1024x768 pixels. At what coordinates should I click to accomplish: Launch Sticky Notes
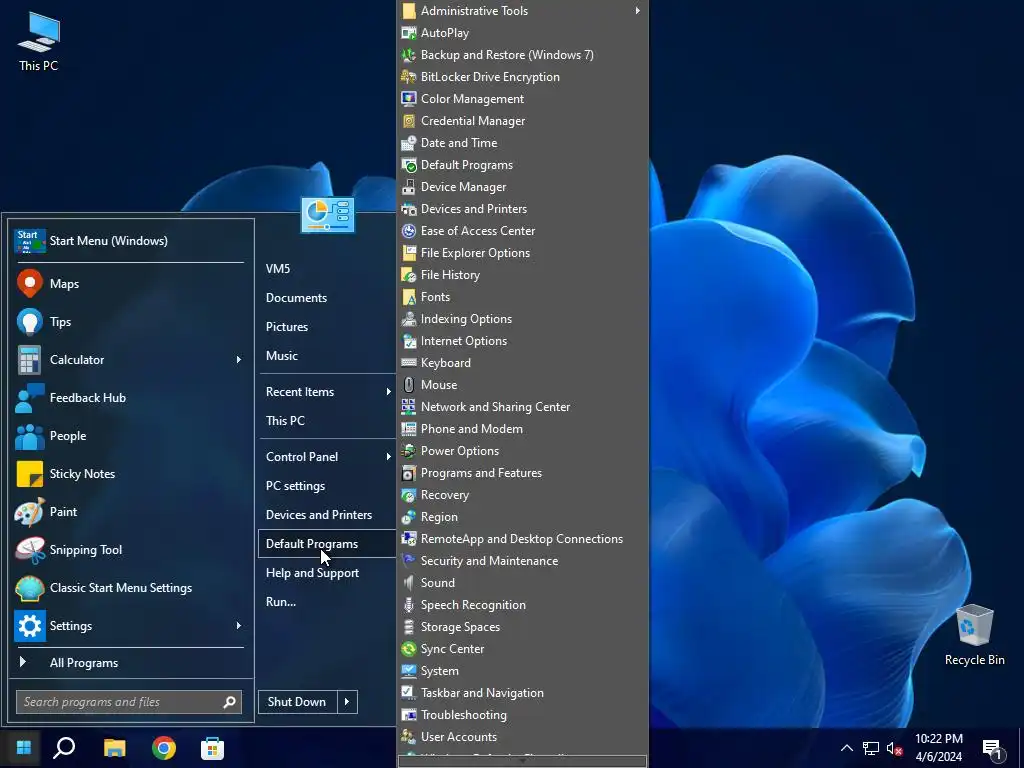[129, 473]
